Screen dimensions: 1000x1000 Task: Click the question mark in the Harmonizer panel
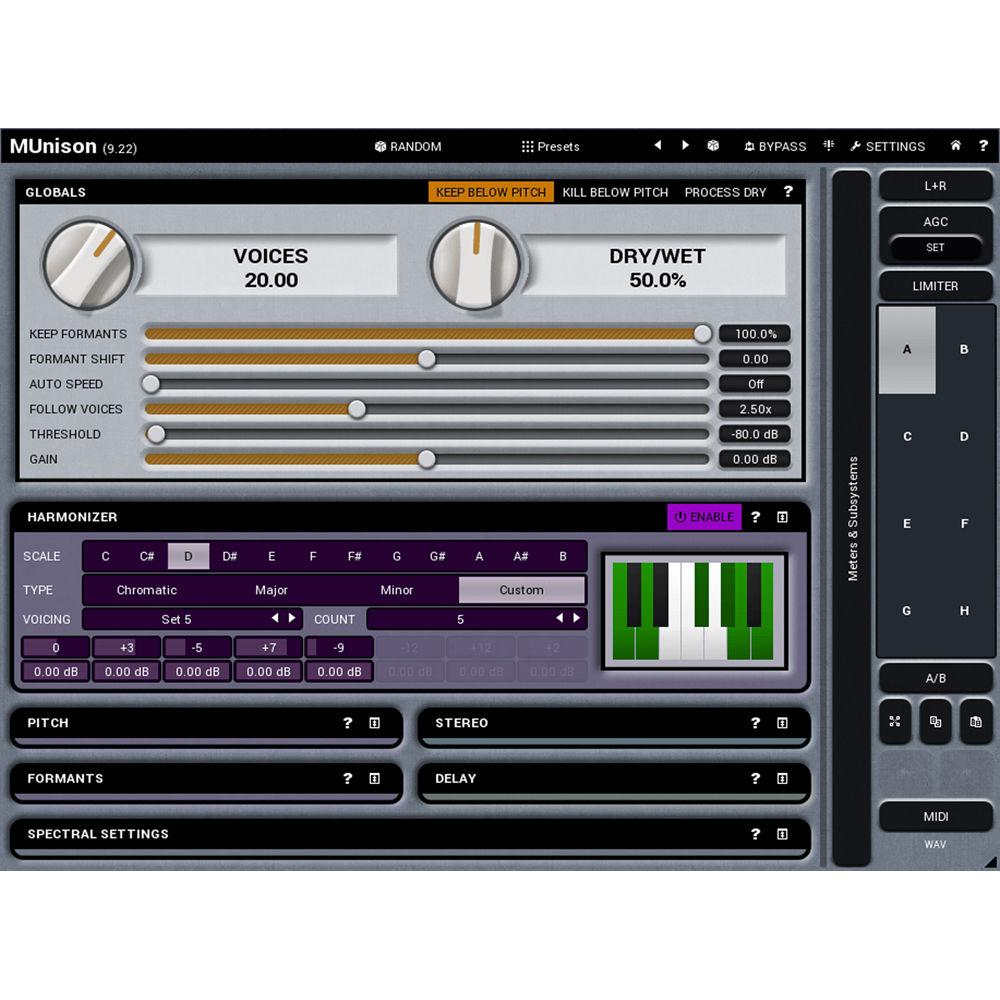tap(755, 517)
